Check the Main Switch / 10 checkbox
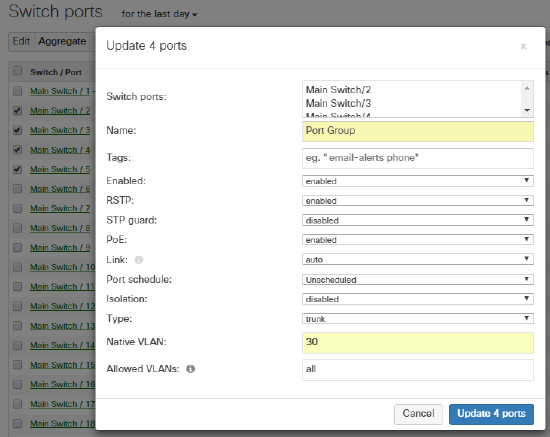The width and height of the screenshot is (550, 437). coord(17,267)
